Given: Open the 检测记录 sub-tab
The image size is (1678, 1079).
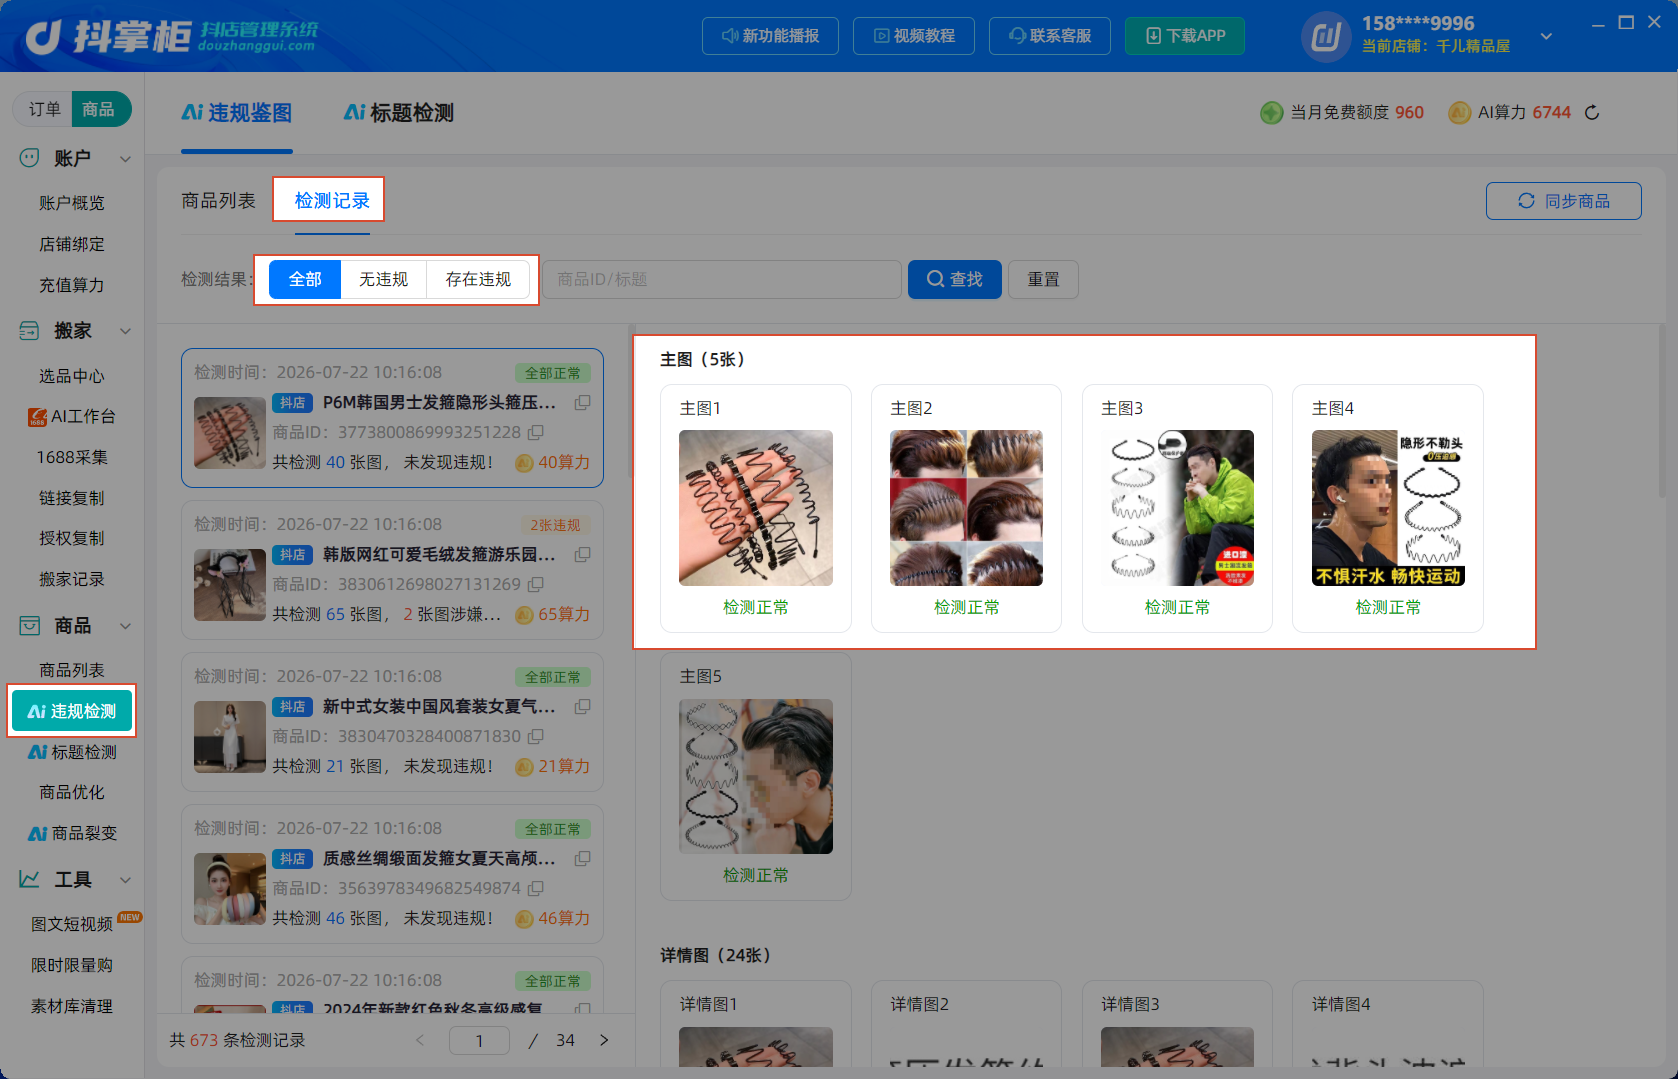Looking at the screenshot, I should click(332, 201).
